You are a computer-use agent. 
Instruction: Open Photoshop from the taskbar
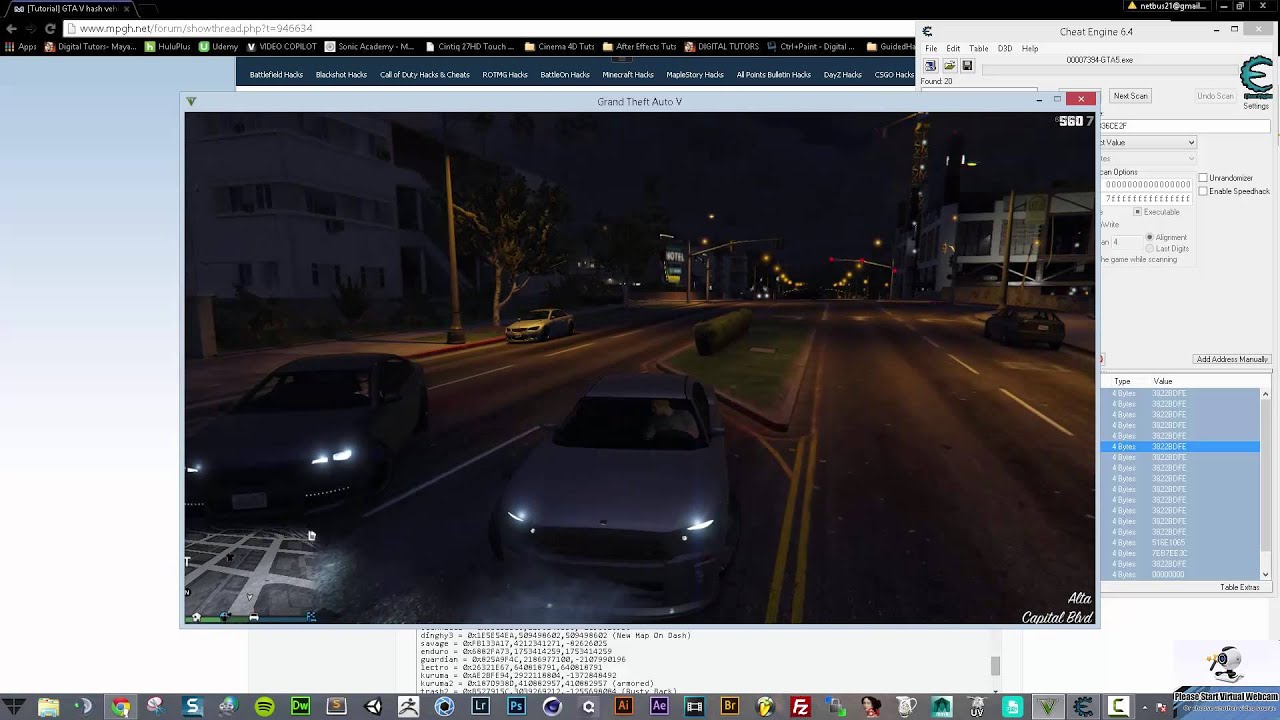[x=516, y=707]
